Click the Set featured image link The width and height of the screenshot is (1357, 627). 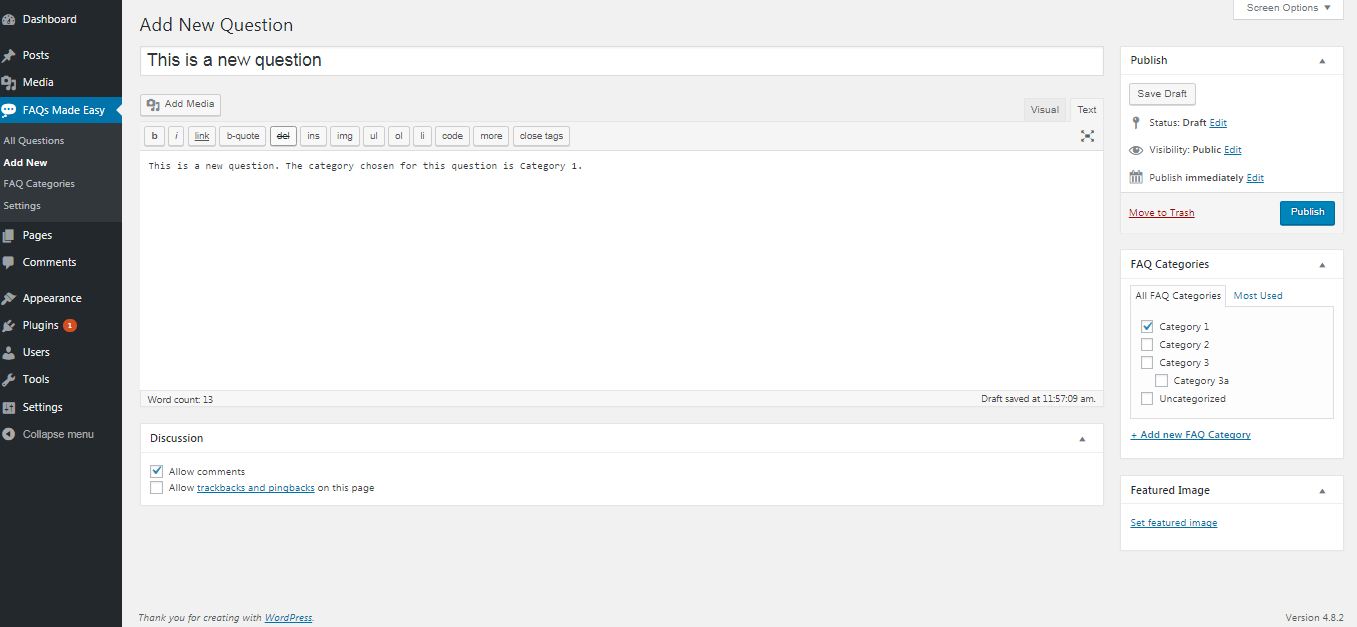tap(1174, 523)
